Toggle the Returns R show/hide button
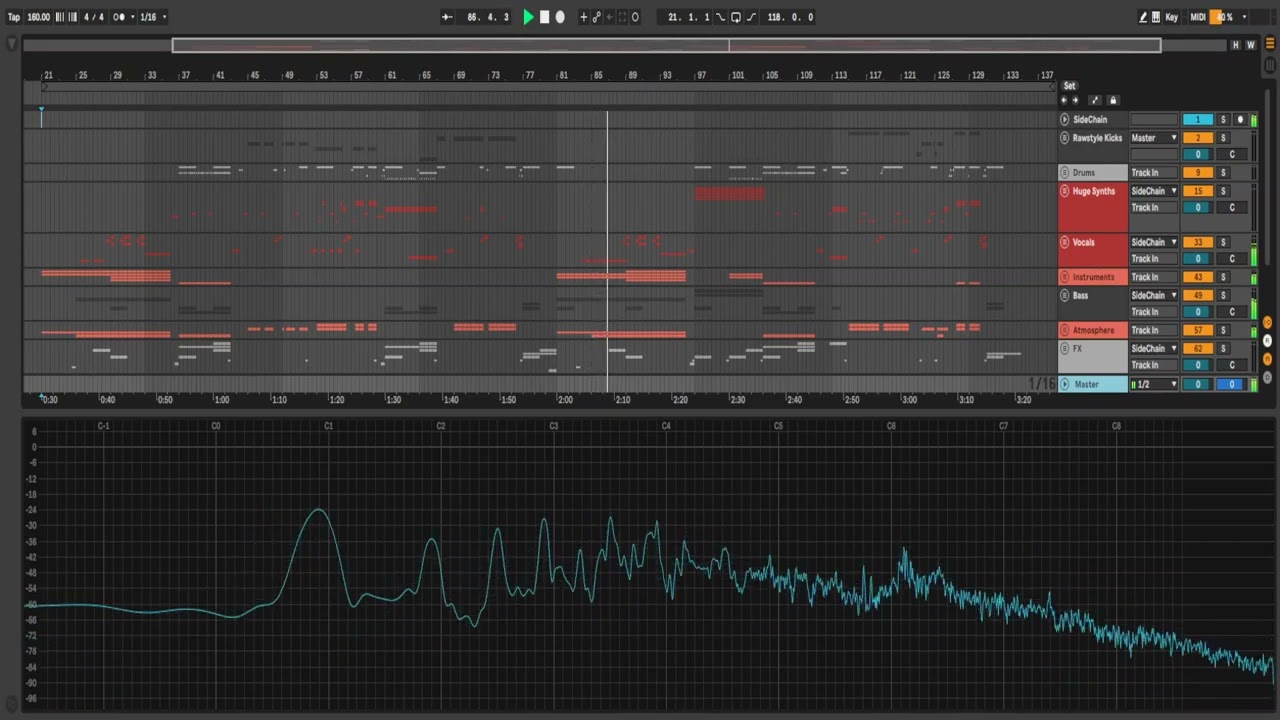This screenshot has height=720, width=1280. (x=1267, y=340)
